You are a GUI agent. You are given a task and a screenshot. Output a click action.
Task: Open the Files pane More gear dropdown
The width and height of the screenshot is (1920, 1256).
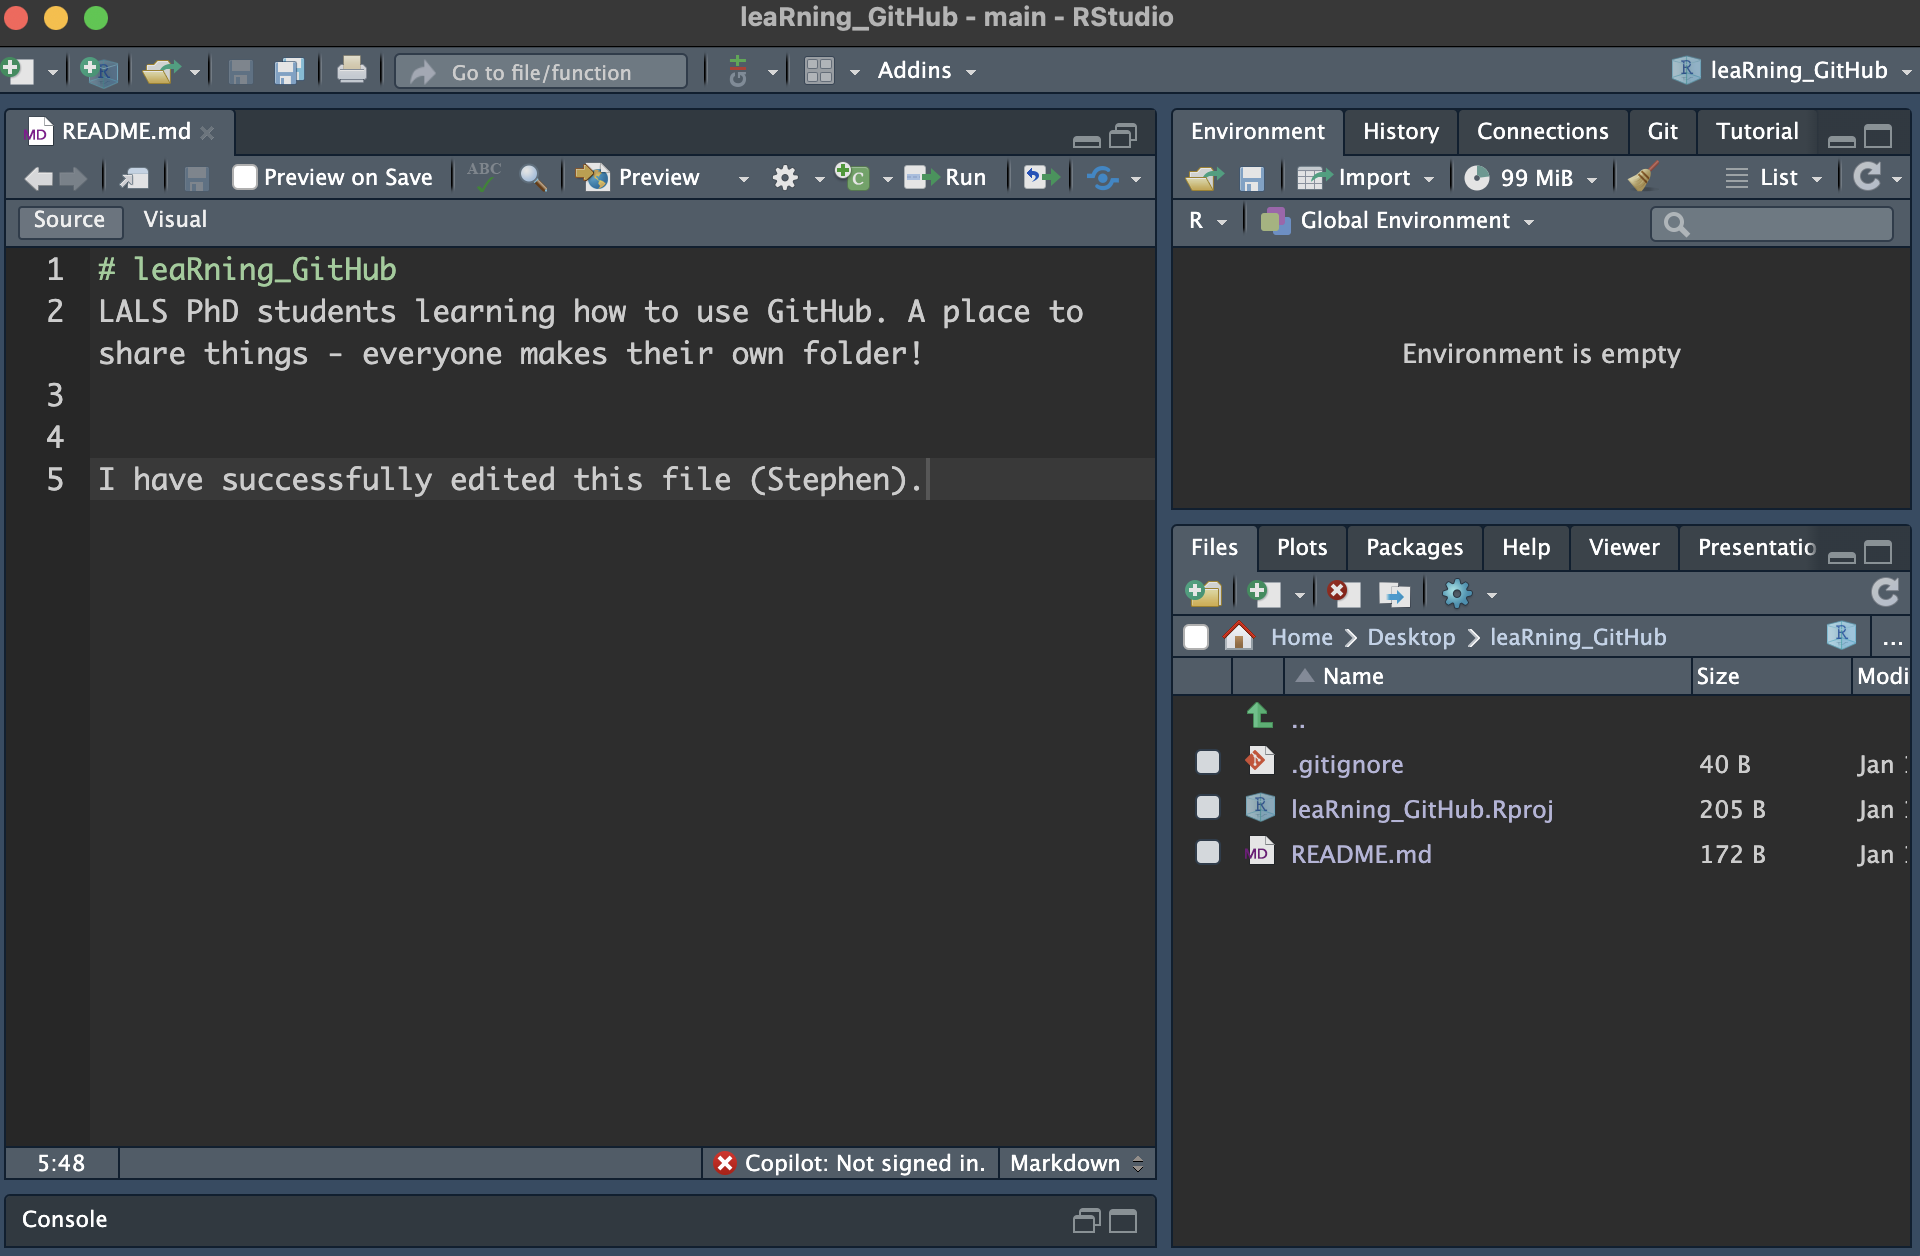1469,594
